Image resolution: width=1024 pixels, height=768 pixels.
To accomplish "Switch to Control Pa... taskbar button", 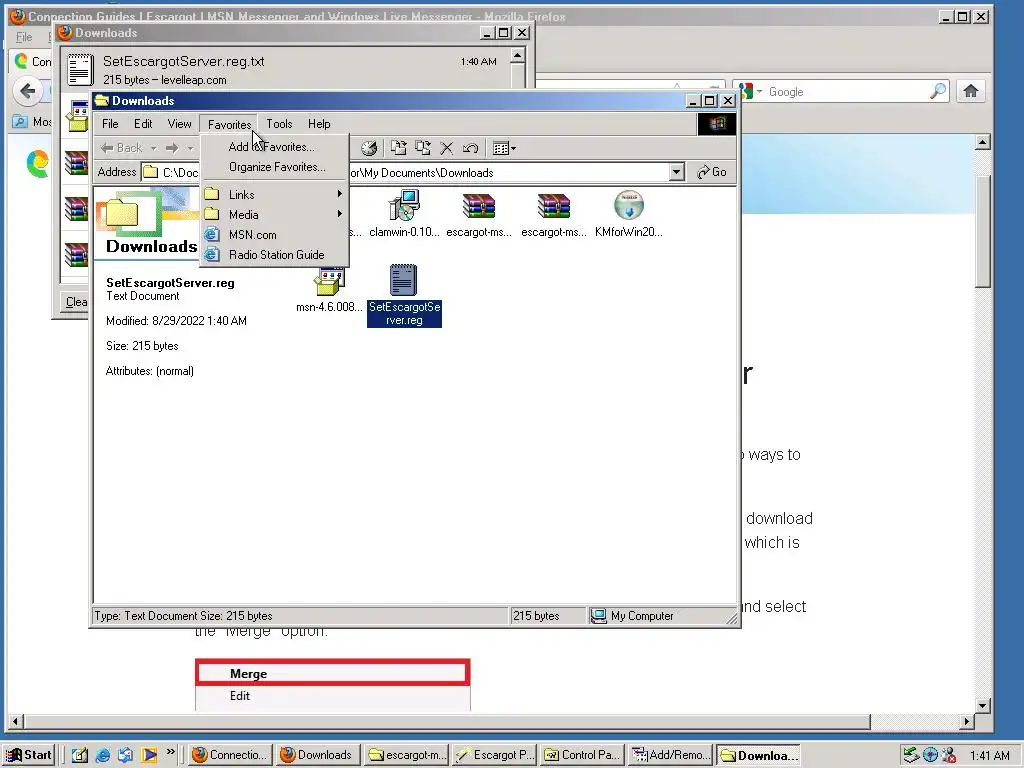I will (x=583, y=755).
